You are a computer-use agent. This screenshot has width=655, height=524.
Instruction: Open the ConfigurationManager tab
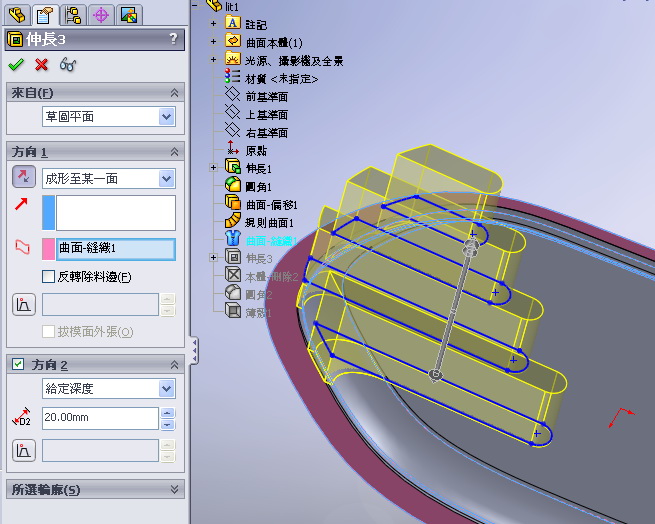click(73, 15)
